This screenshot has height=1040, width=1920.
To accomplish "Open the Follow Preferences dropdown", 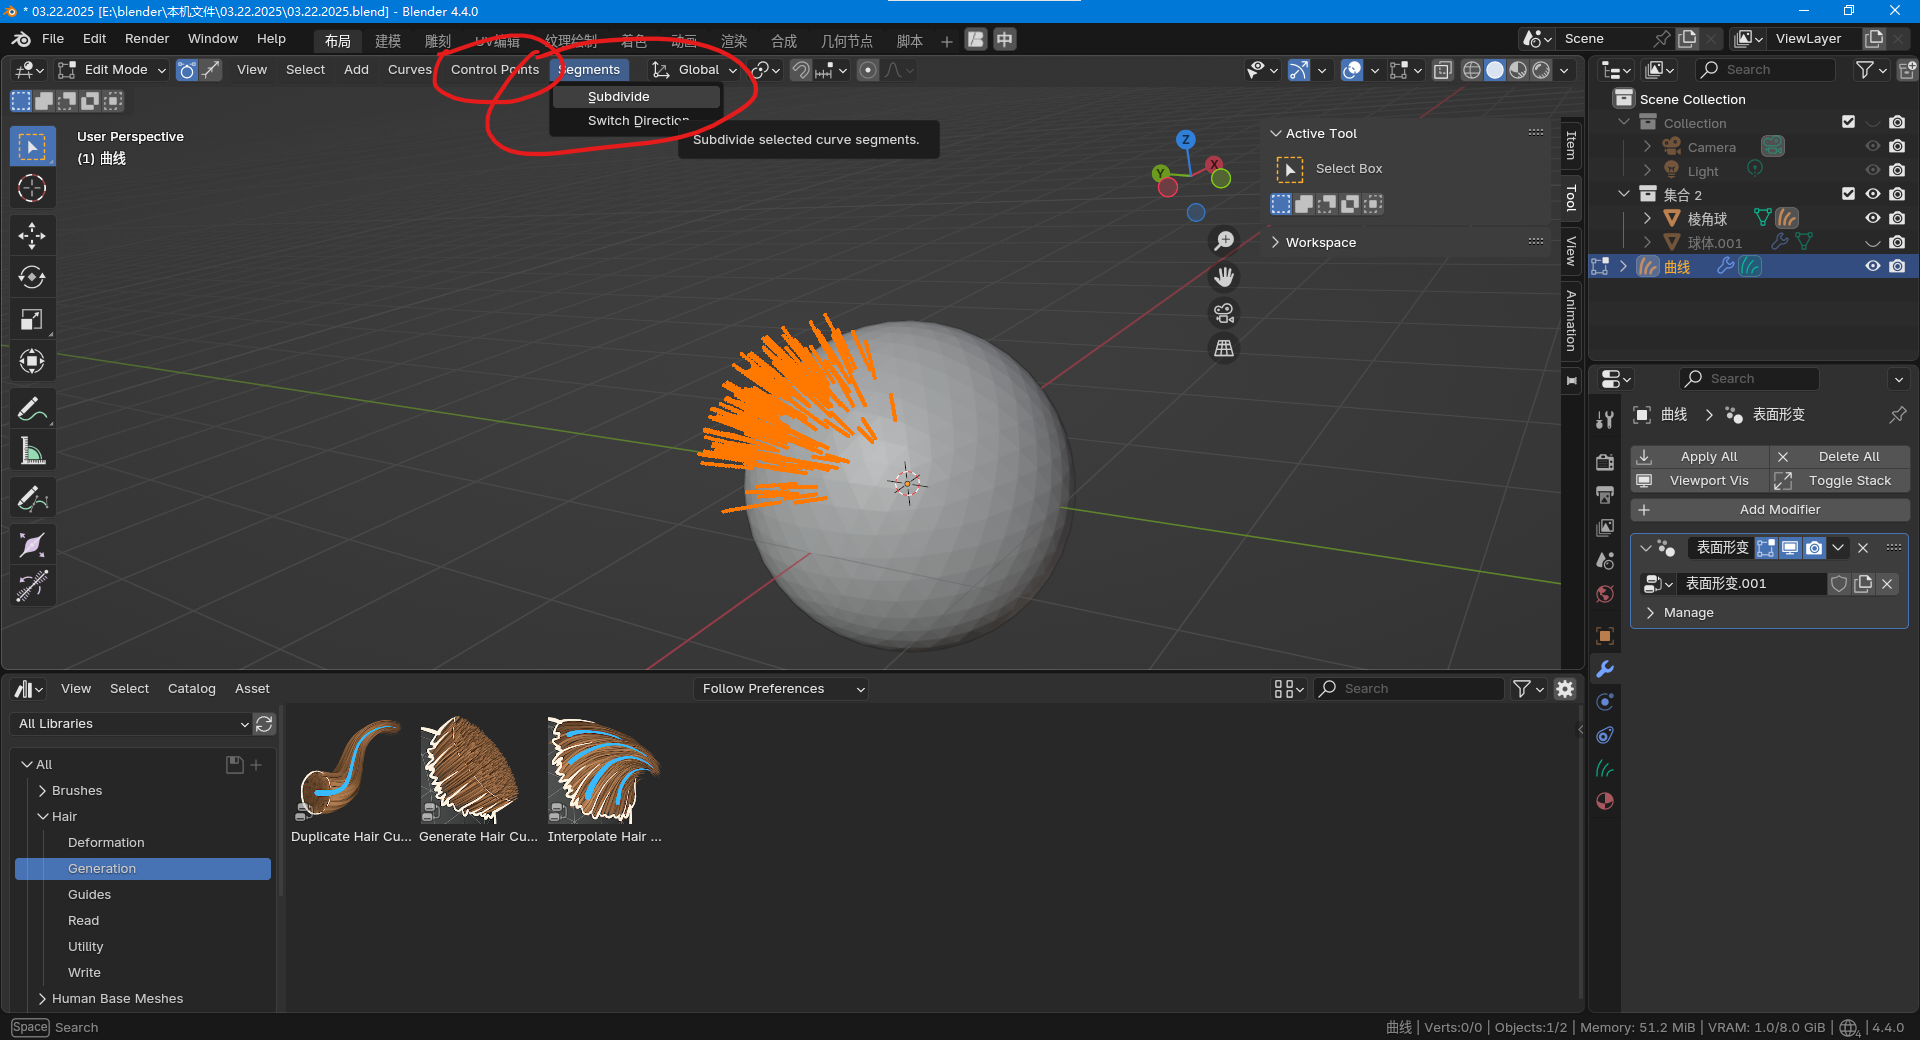I will click(781, 689).
